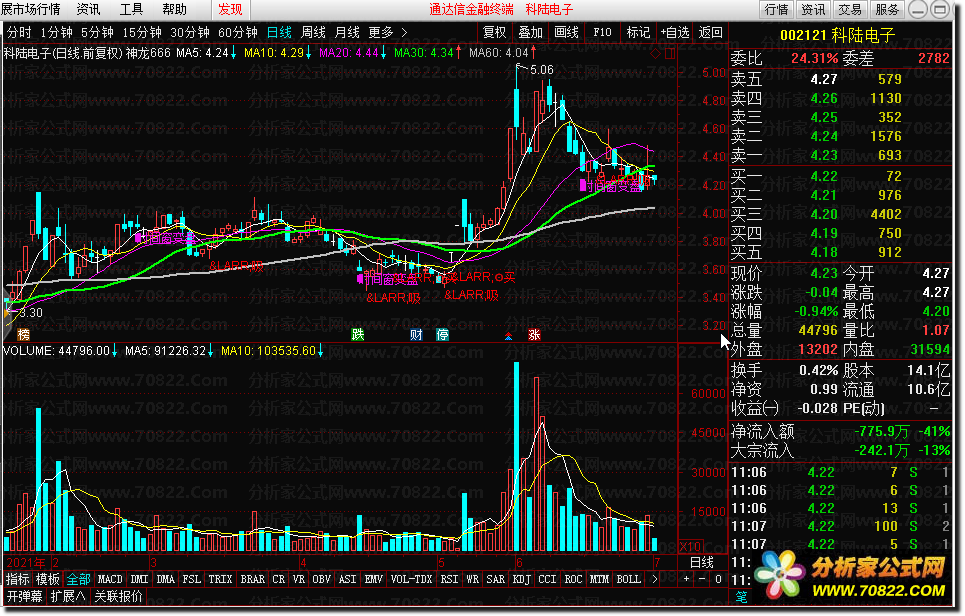Add stock with +自选 button

[x=675, y=32]
